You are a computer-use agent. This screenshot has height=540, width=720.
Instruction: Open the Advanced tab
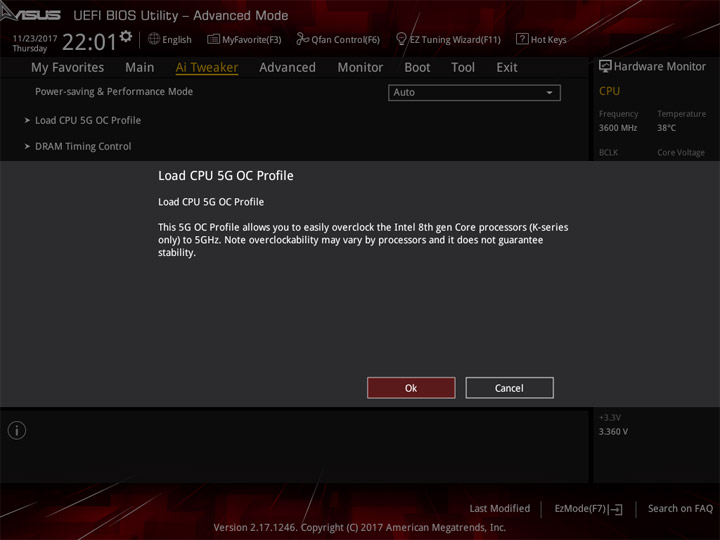click(x=287, y=68)
